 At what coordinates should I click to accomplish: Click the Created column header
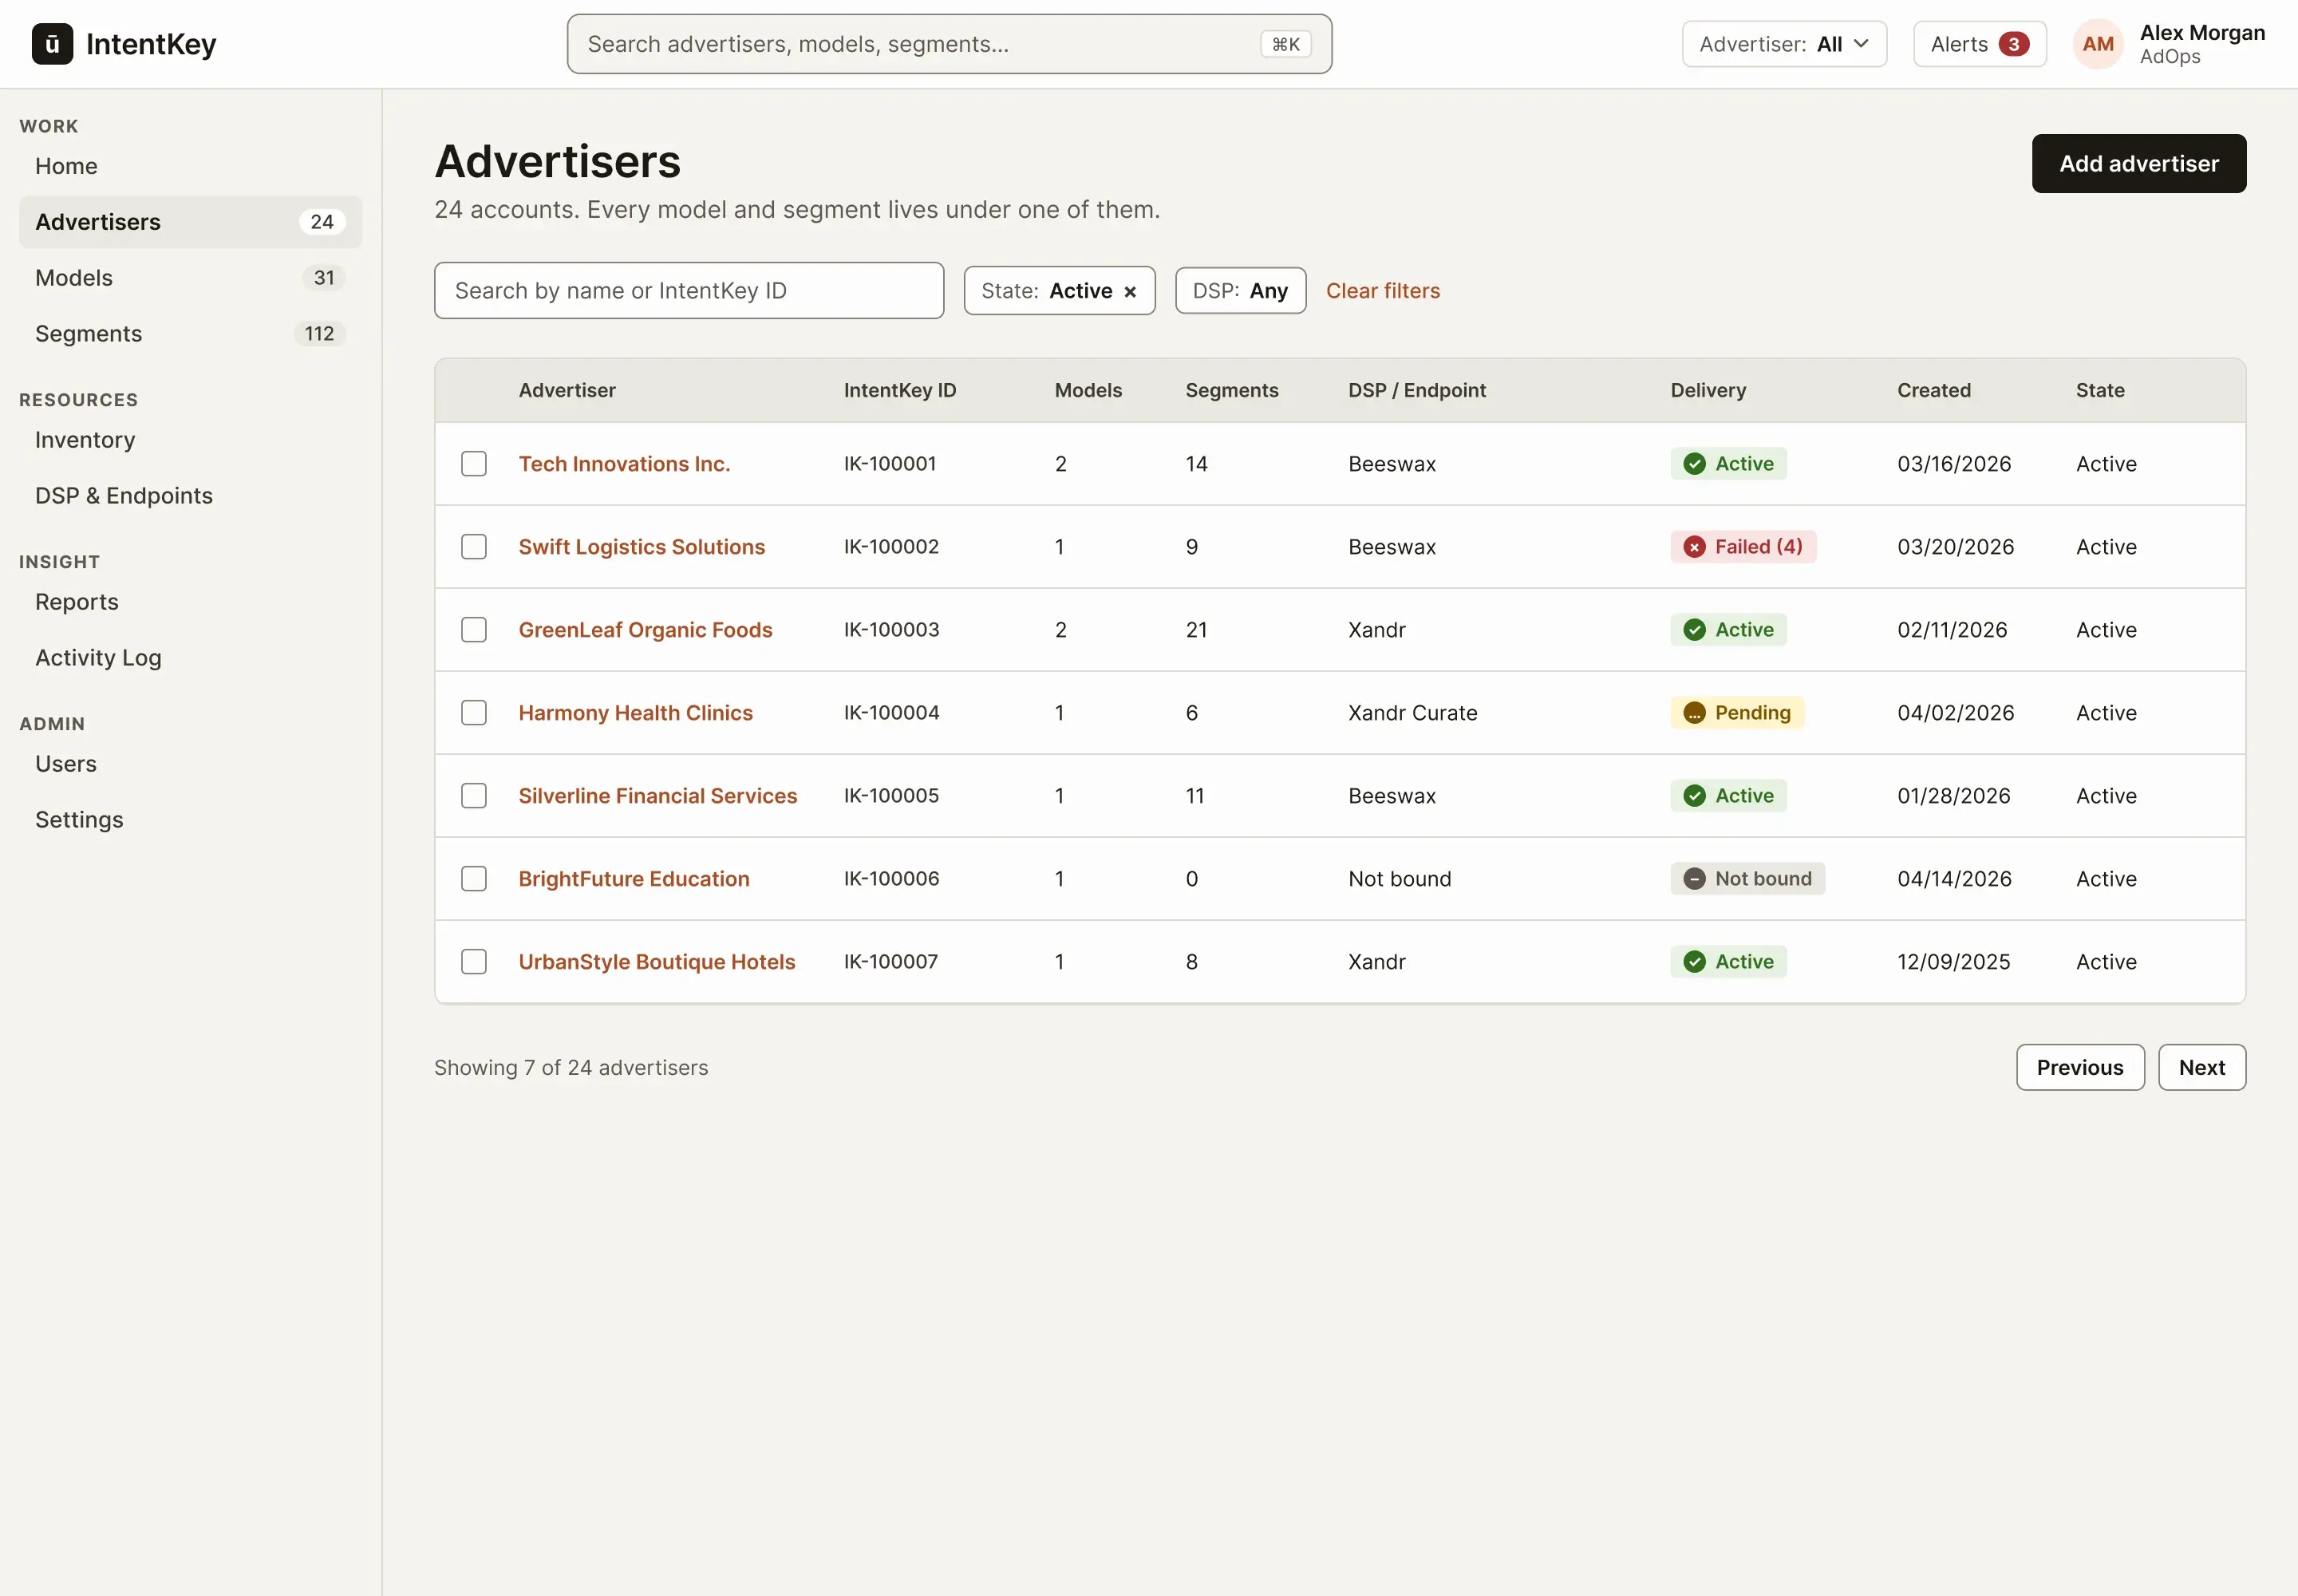[x=1933, y=391]
